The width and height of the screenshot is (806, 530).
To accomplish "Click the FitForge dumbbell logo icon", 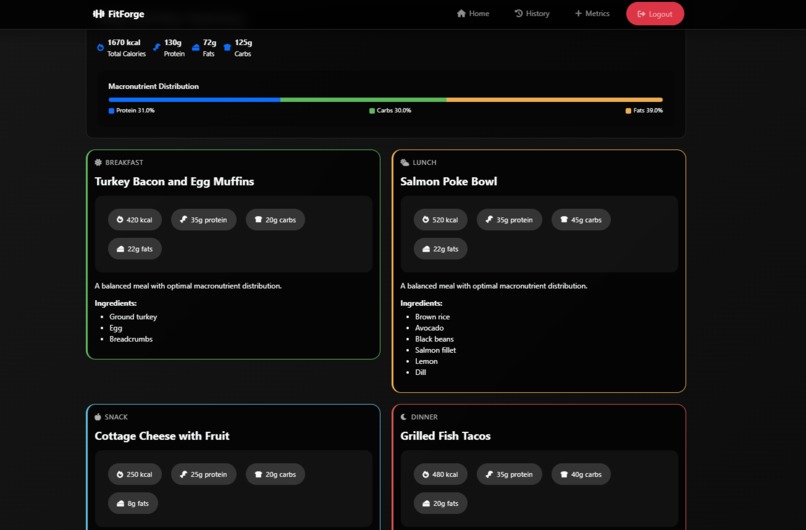I will 98,14.
